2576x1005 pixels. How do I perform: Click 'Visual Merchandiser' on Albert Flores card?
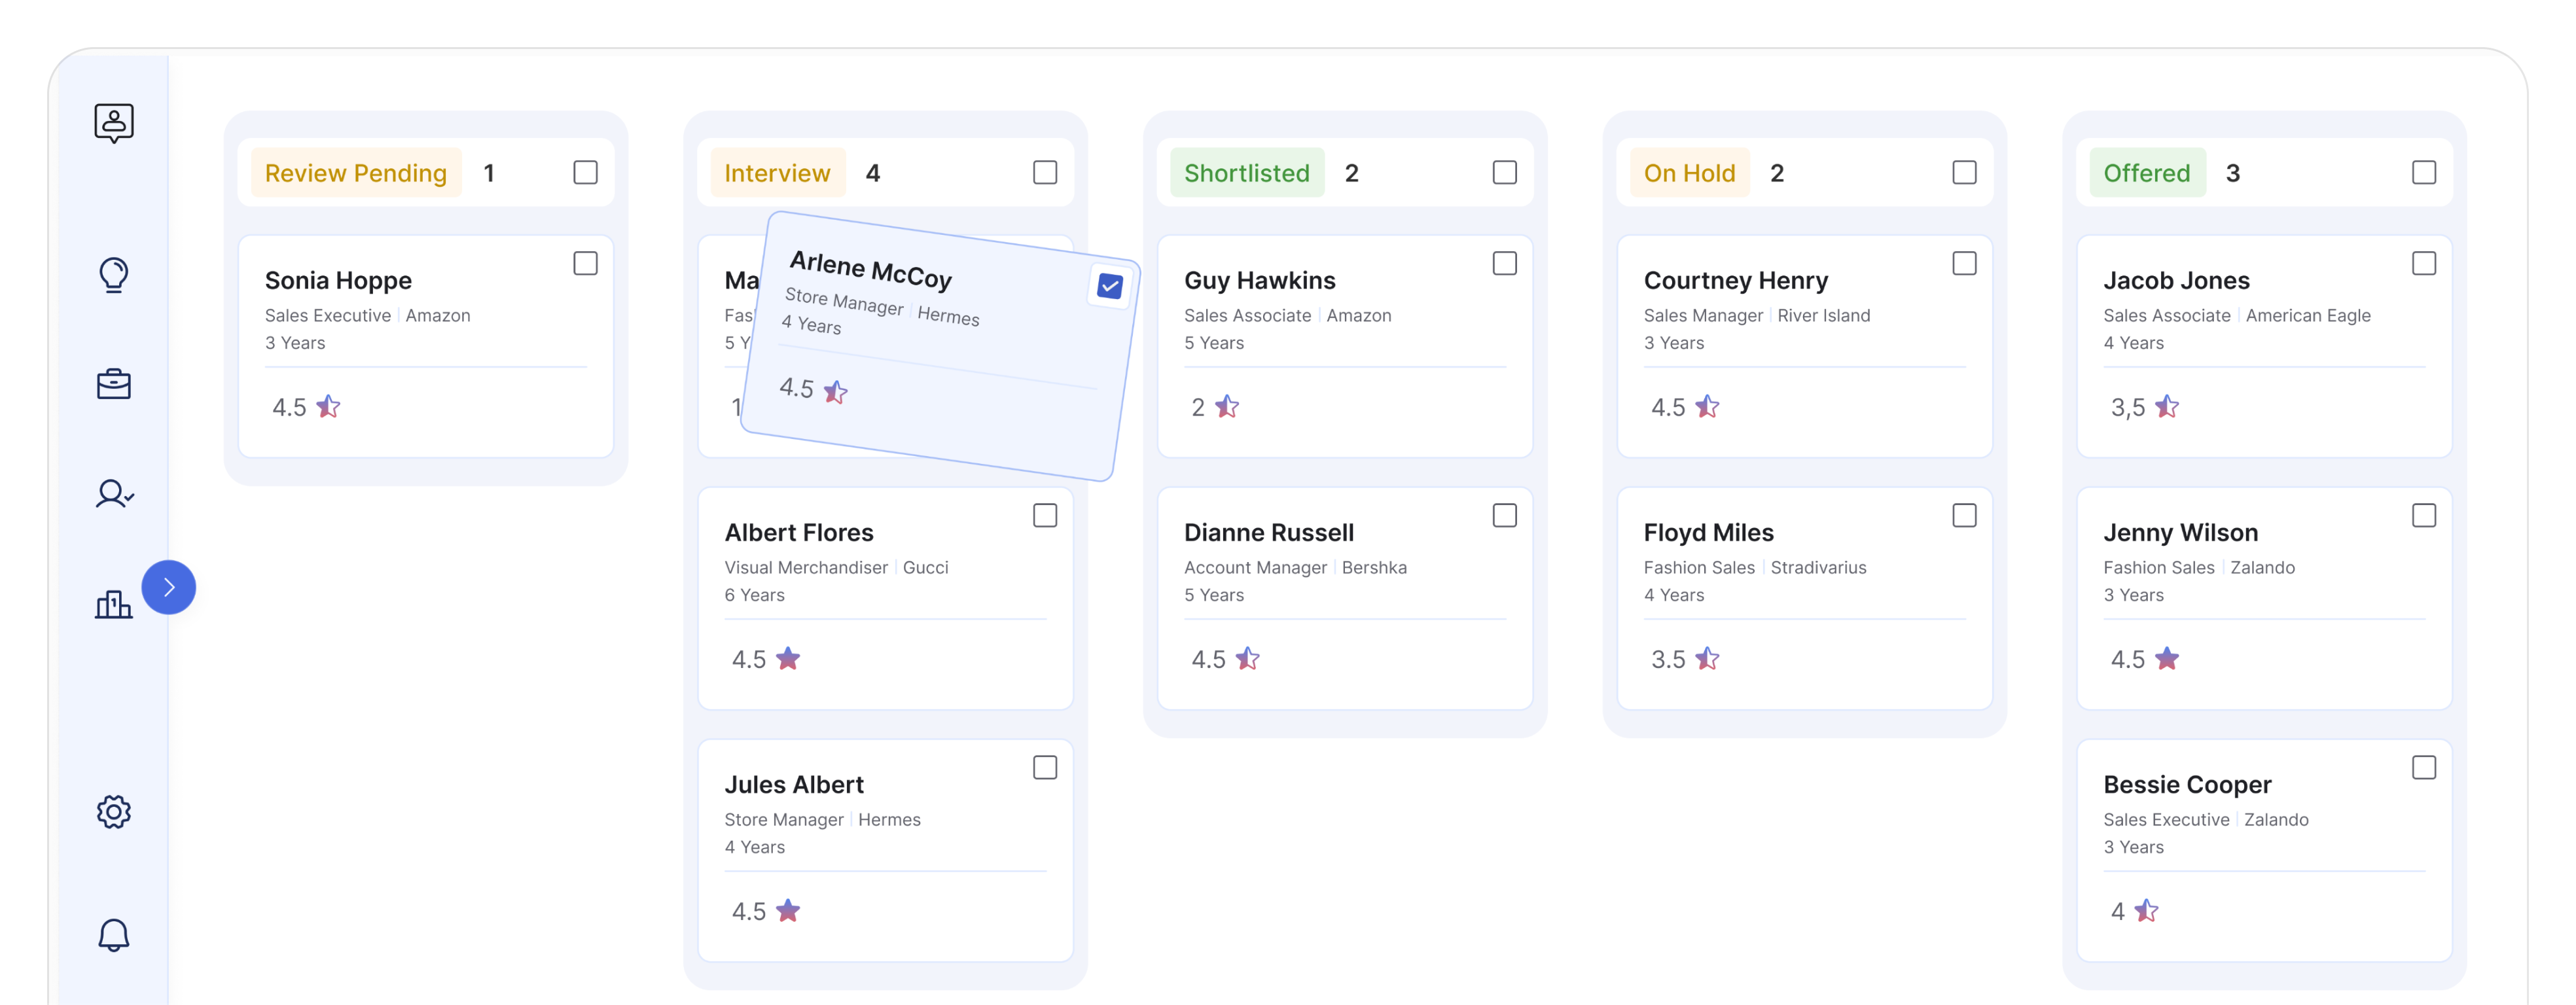pyautogui.click(x=806, y=568)
